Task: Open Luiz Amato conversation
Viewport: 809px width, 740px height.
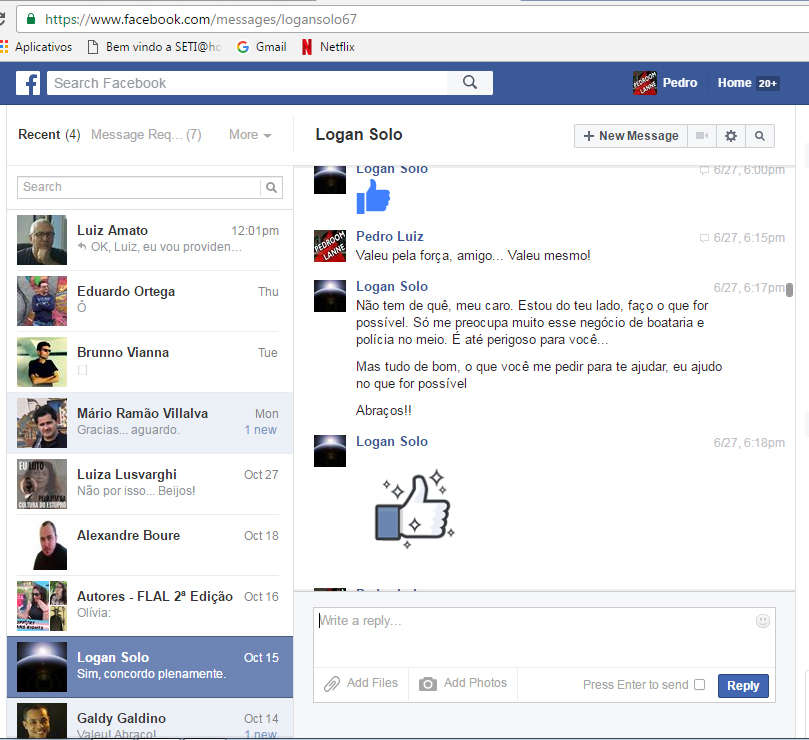Action: tap(150, 240)
